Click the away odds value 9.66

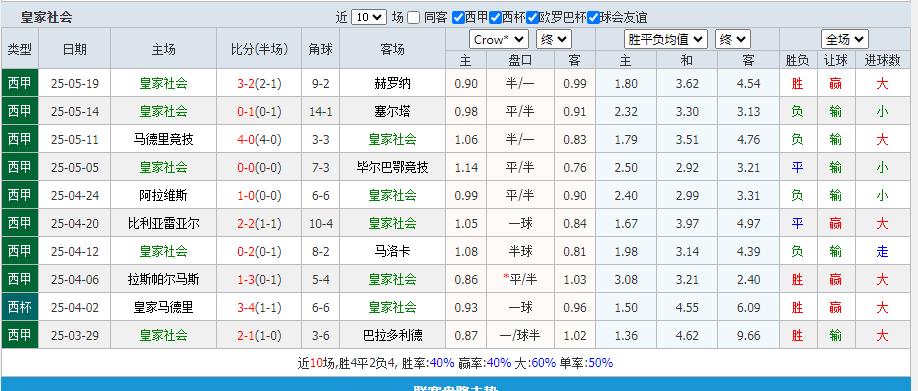(x=748, y=336)
